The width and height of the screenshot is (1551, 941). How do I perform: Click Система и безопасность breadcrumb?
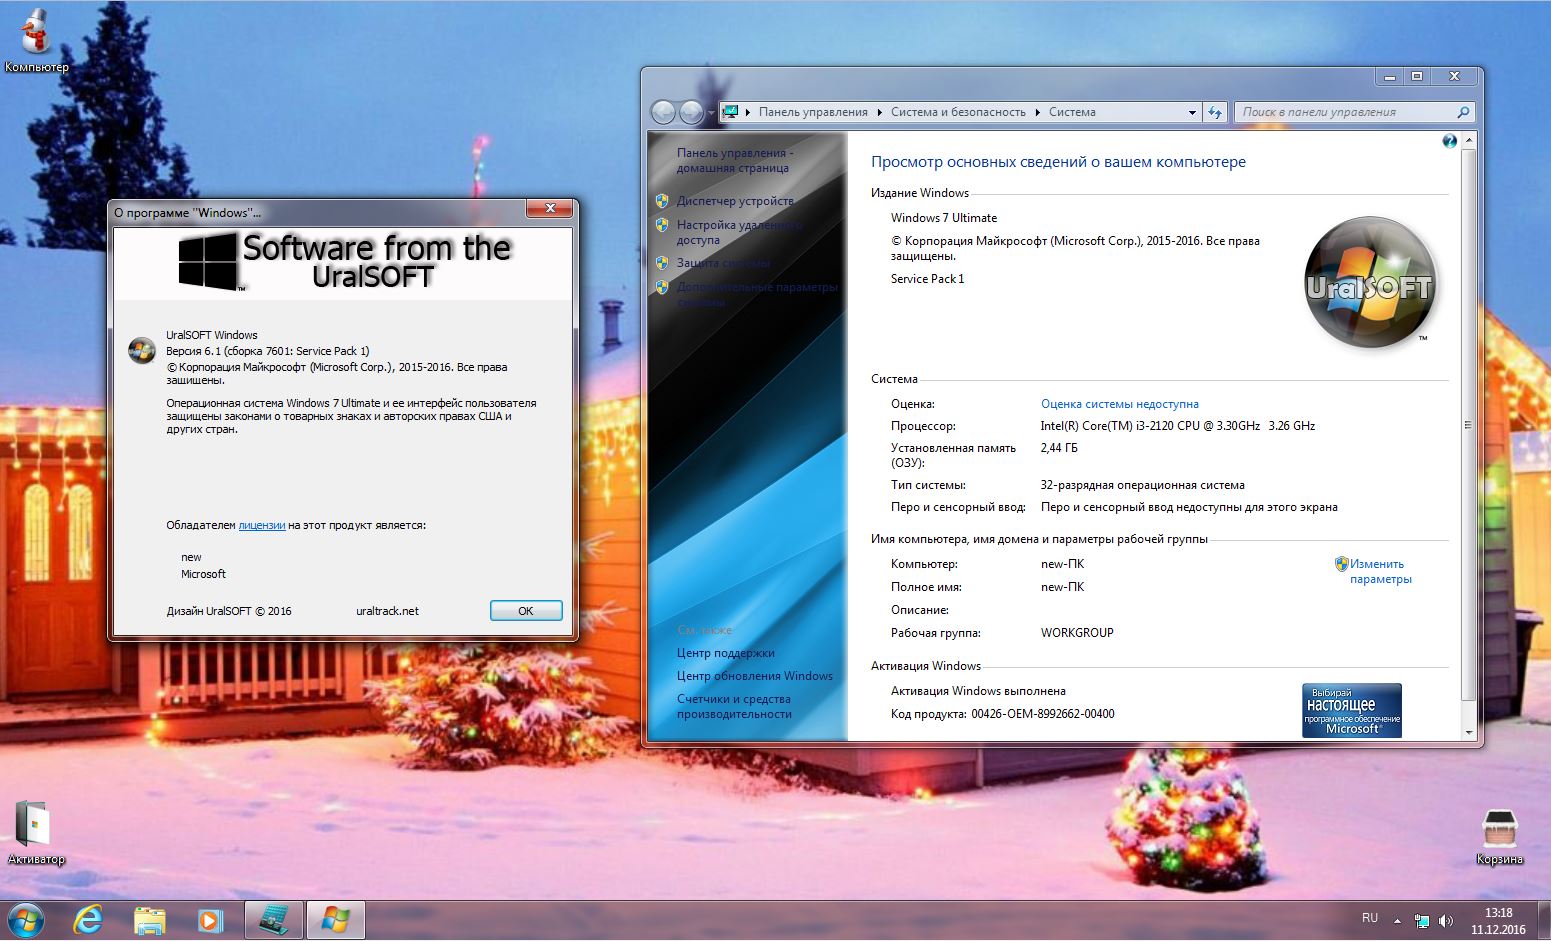pyautogui.click(x=958, y=112)
